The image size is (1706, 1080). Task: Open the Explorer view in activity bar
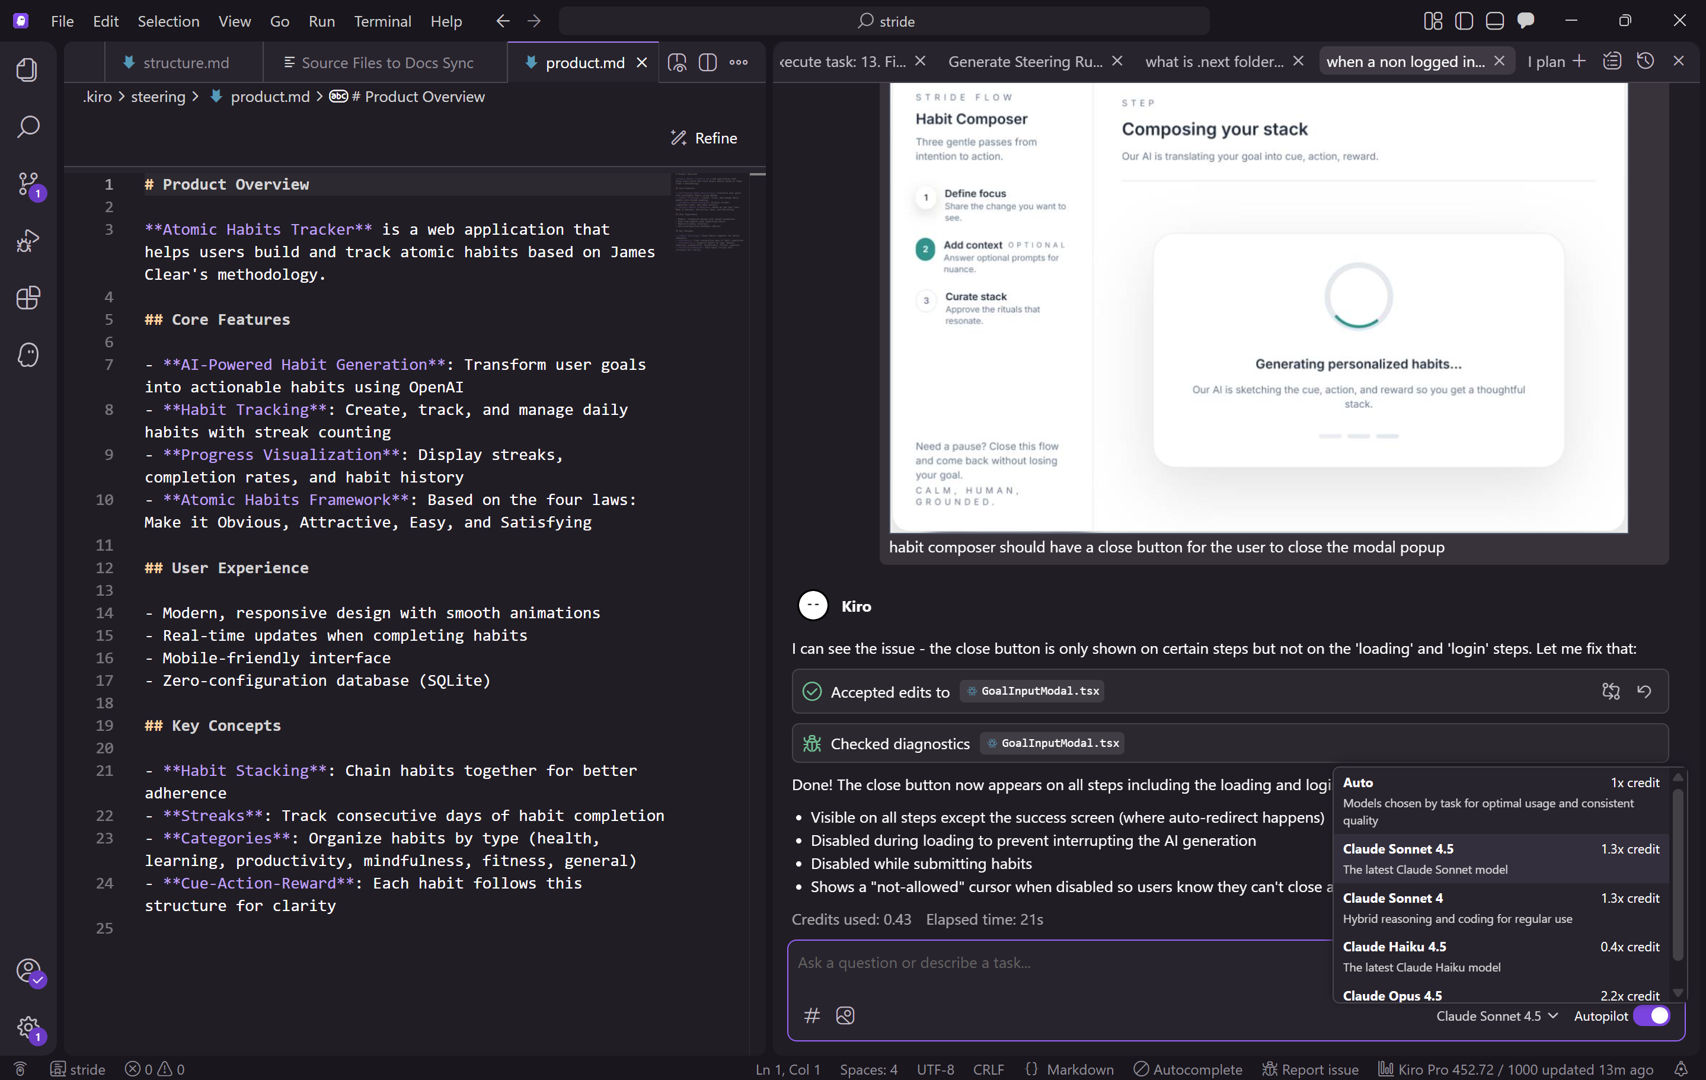28,70
